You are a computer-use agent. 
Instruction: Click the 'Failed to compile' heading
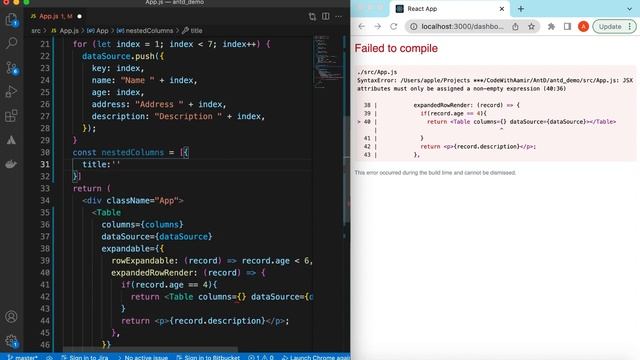point(396,48)
